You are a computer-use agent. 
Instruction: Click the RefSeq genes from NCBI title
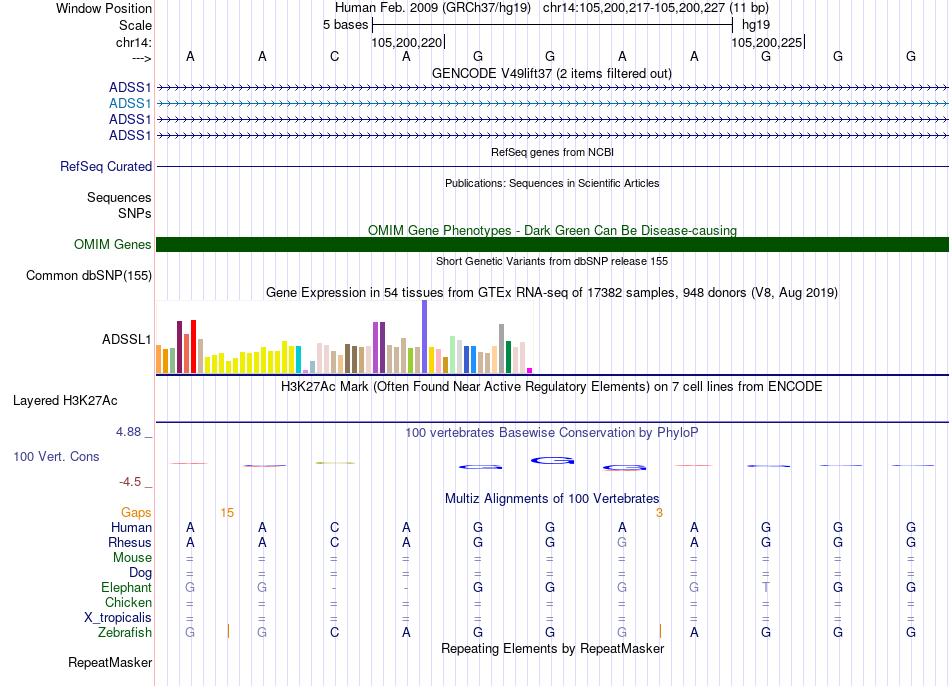pyautogui.click(x=552, y=152)
